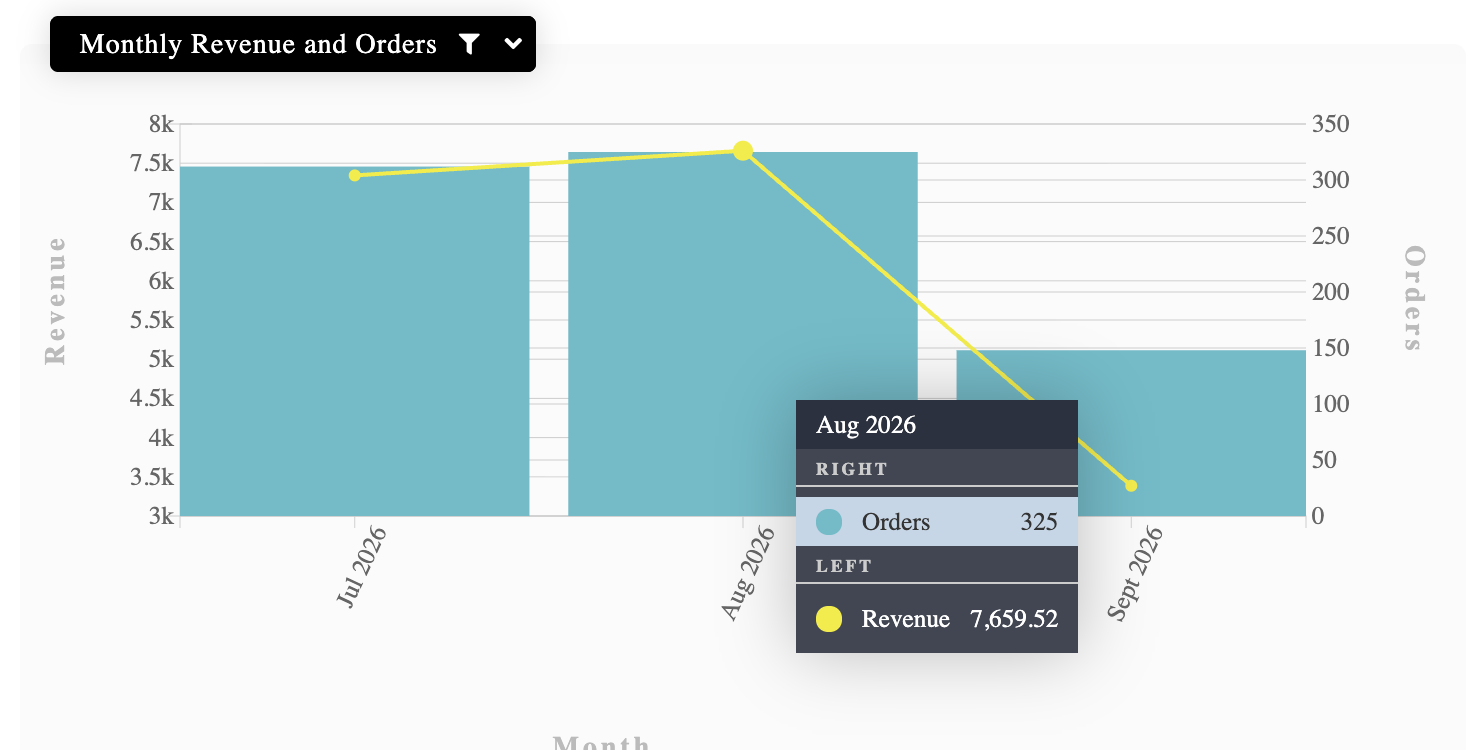The height and width of the screenshot is (750, 1470).
Task: Click the Jul 2026 line data point
Action: pyautogui.click(x=354, y=176)
